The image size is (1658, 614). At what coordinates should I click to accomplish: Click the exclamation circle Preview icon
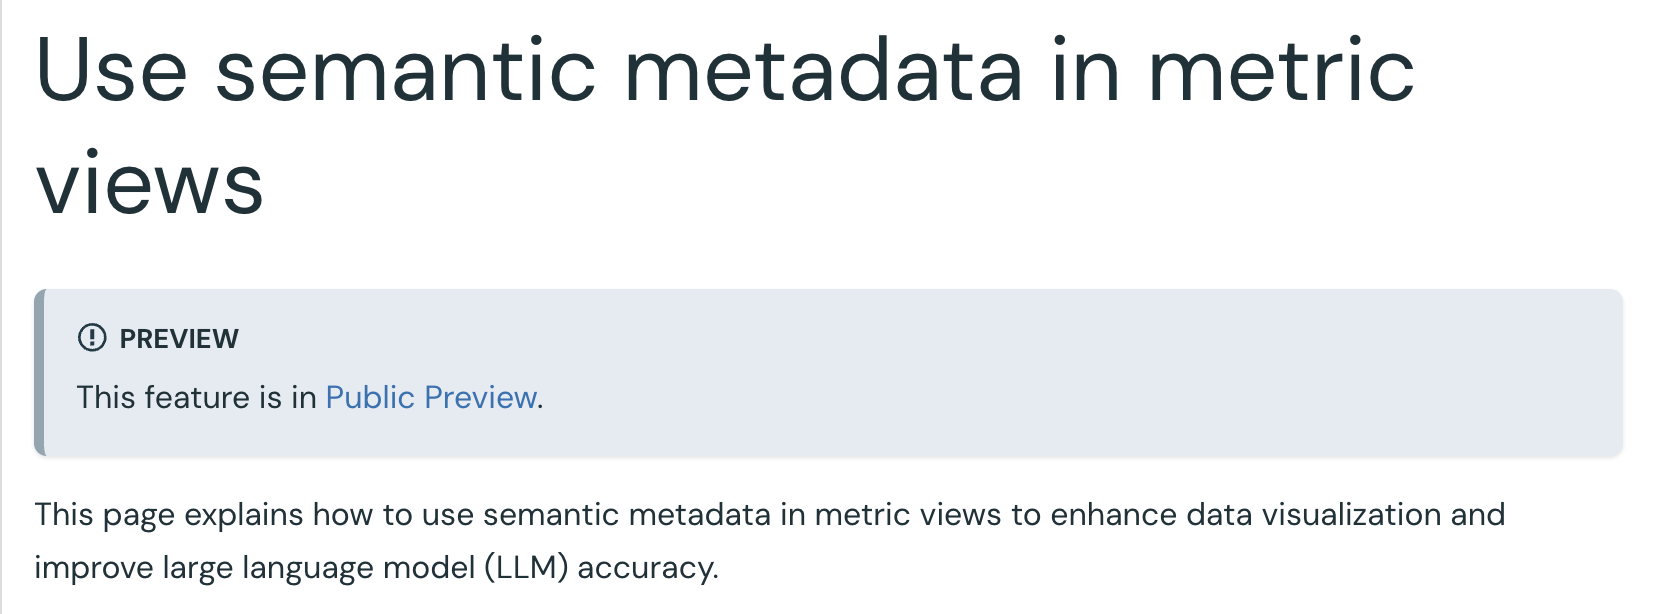click(x=91, y=338)
